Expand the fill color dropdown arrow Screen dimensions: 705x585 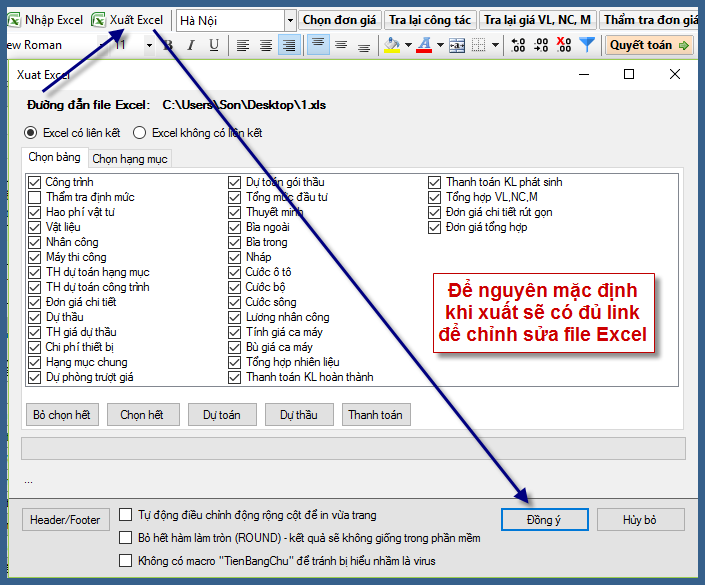coord(407,45)
